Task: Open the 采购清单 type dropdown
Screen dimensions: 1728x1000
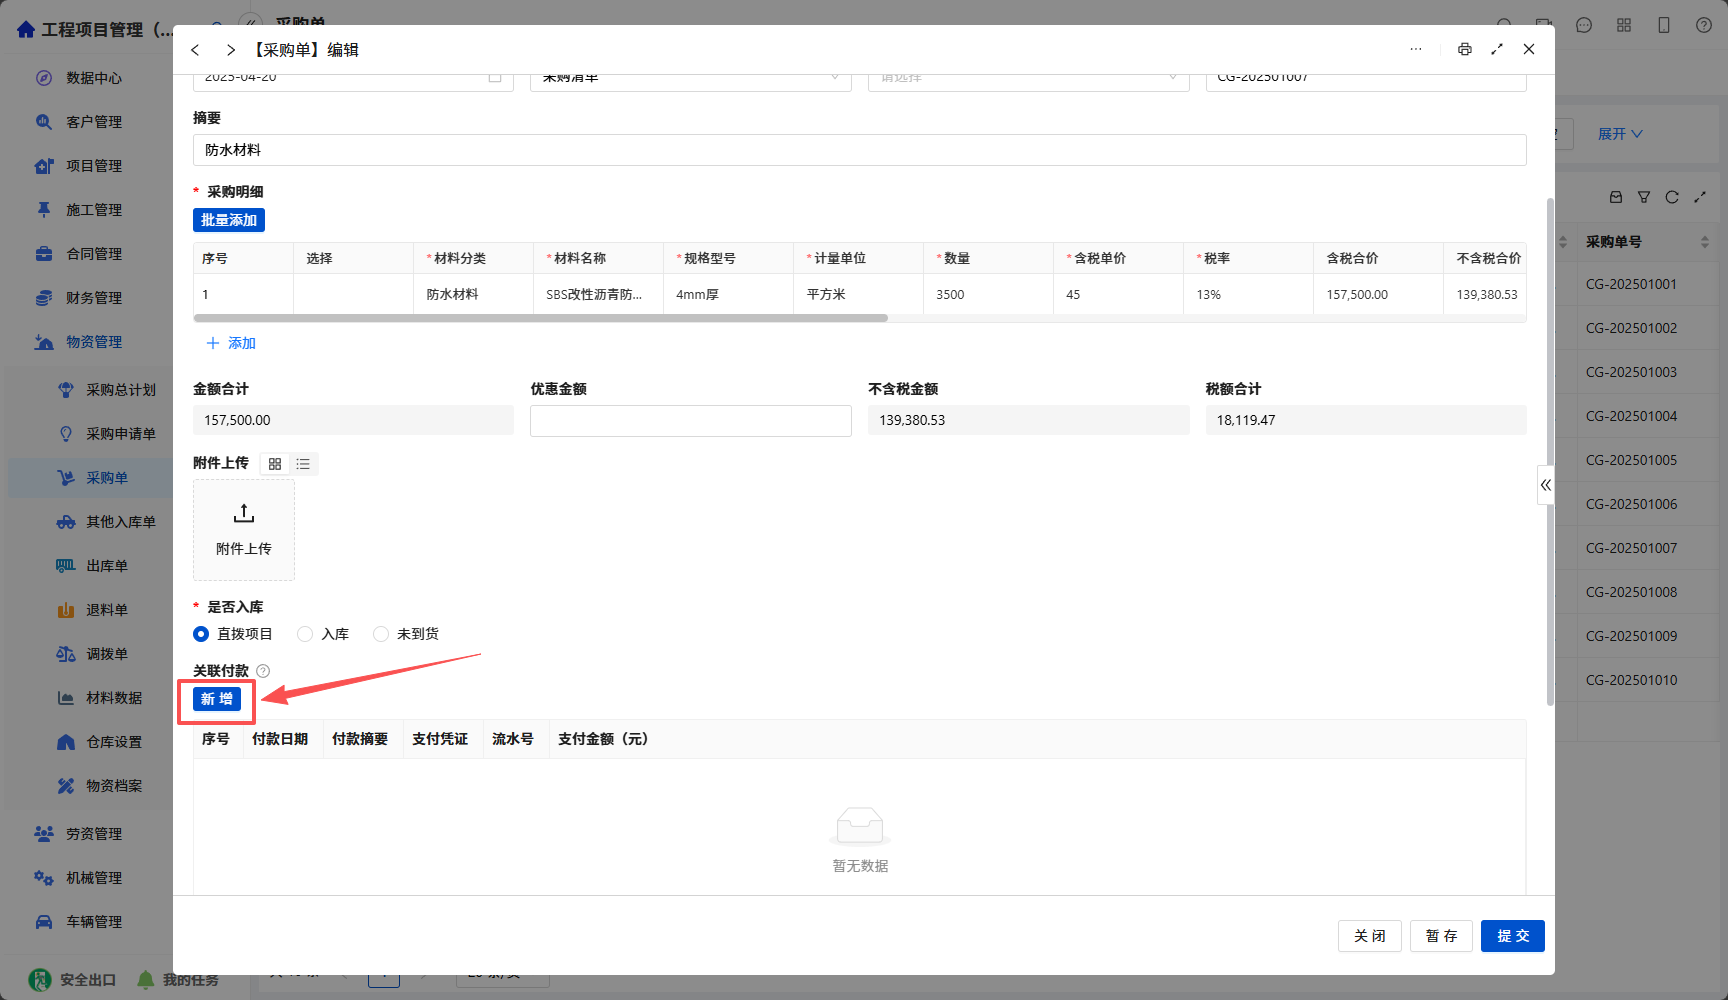Action: coord(691,78)
